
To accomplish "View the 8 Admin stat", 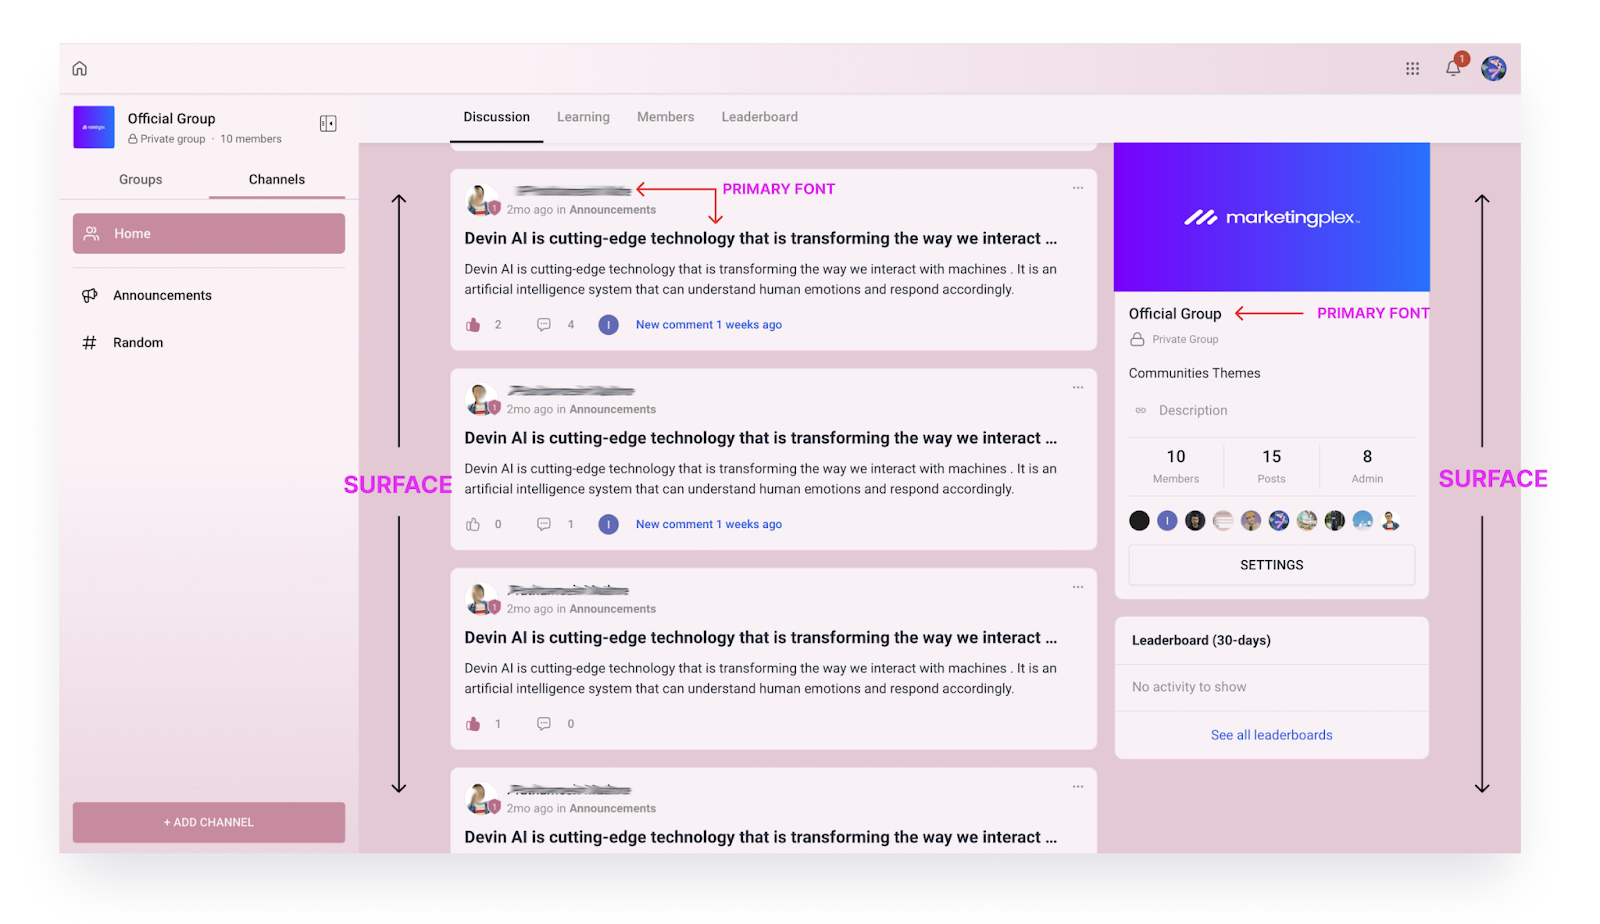I will [x=1367, y=466].
